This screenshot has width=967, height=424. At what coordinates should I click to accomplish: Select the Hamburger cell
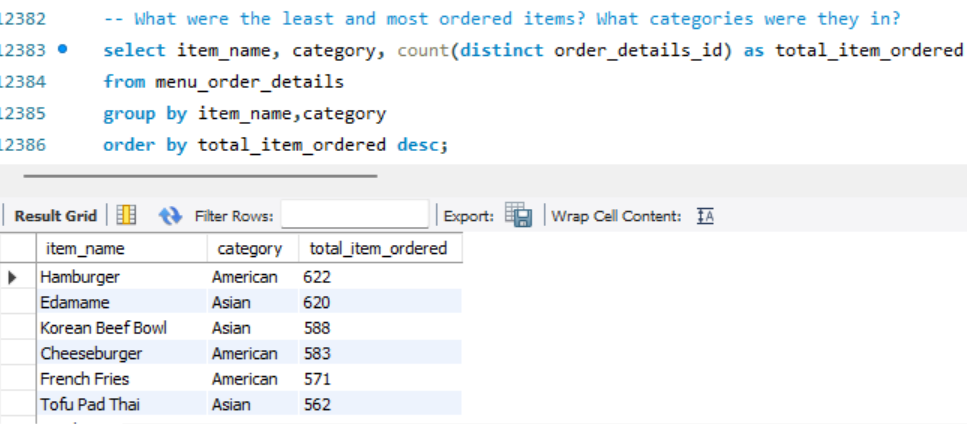122,277
